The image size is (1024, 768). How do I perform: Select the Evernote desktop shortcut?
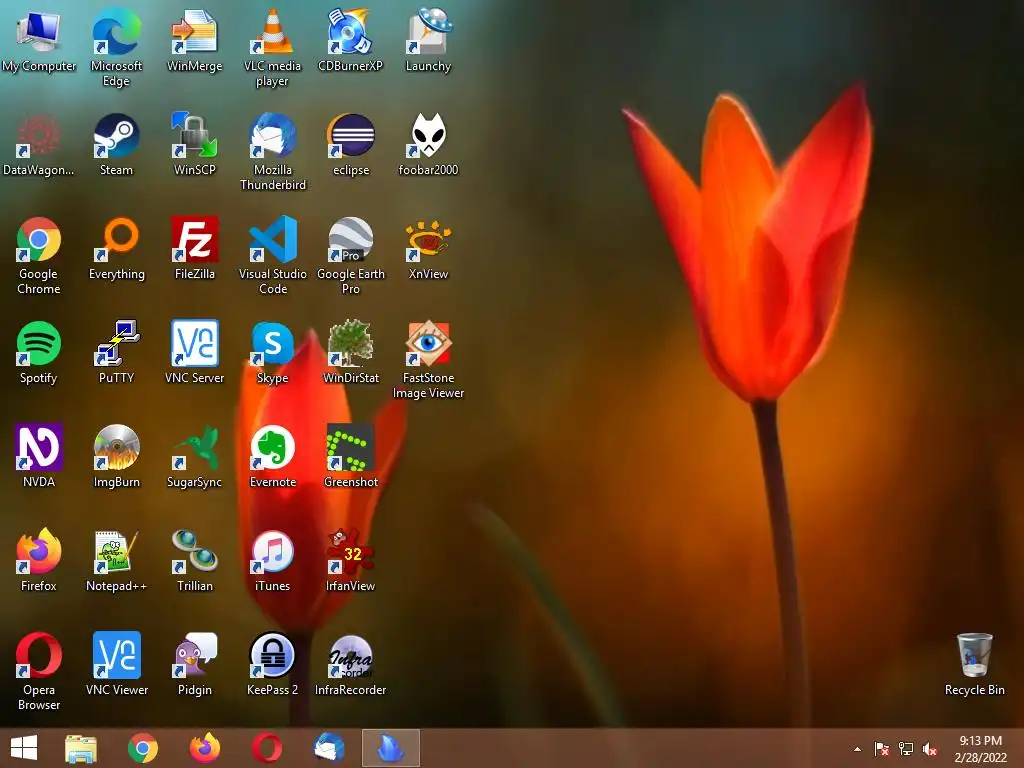(272, 456)
